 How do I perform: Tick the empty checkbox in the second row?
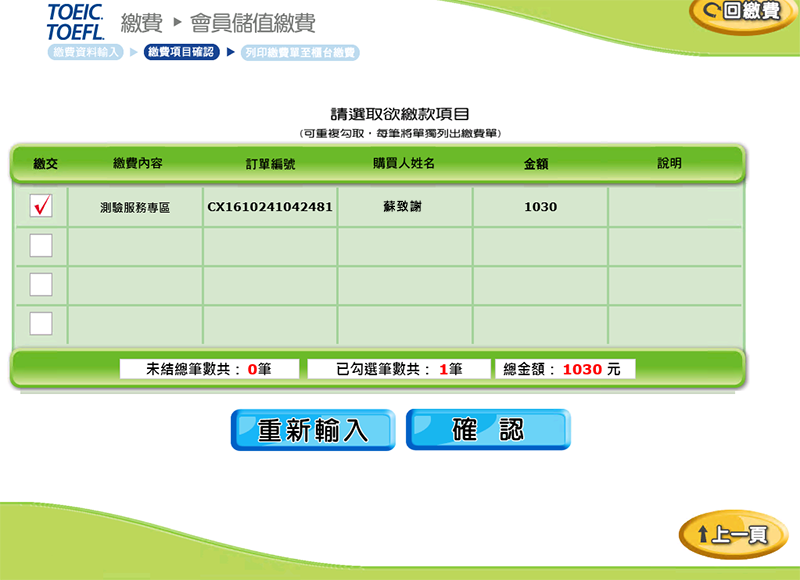(x=41, y=245)
